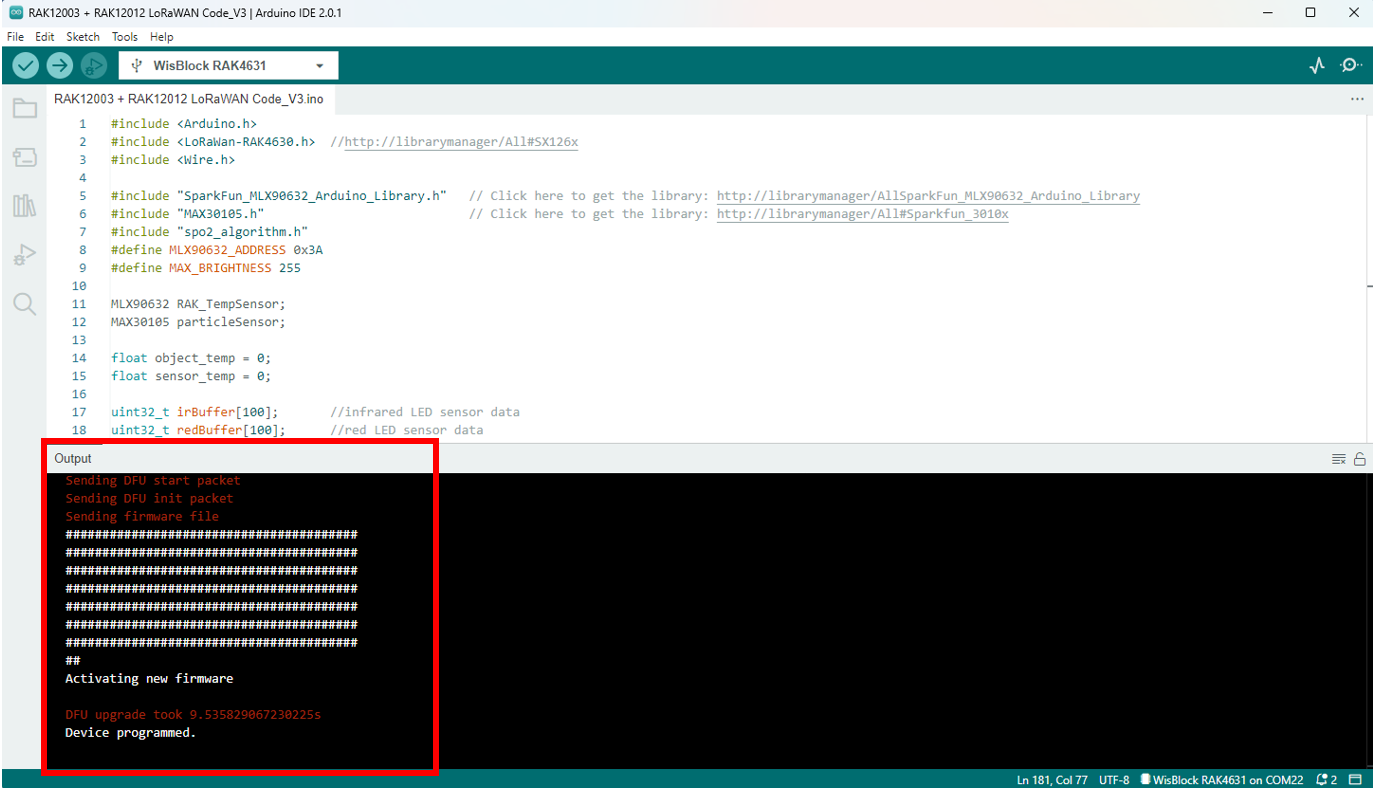
Task: Open the Serial Plotter
Action: [x=1317, y=65]
